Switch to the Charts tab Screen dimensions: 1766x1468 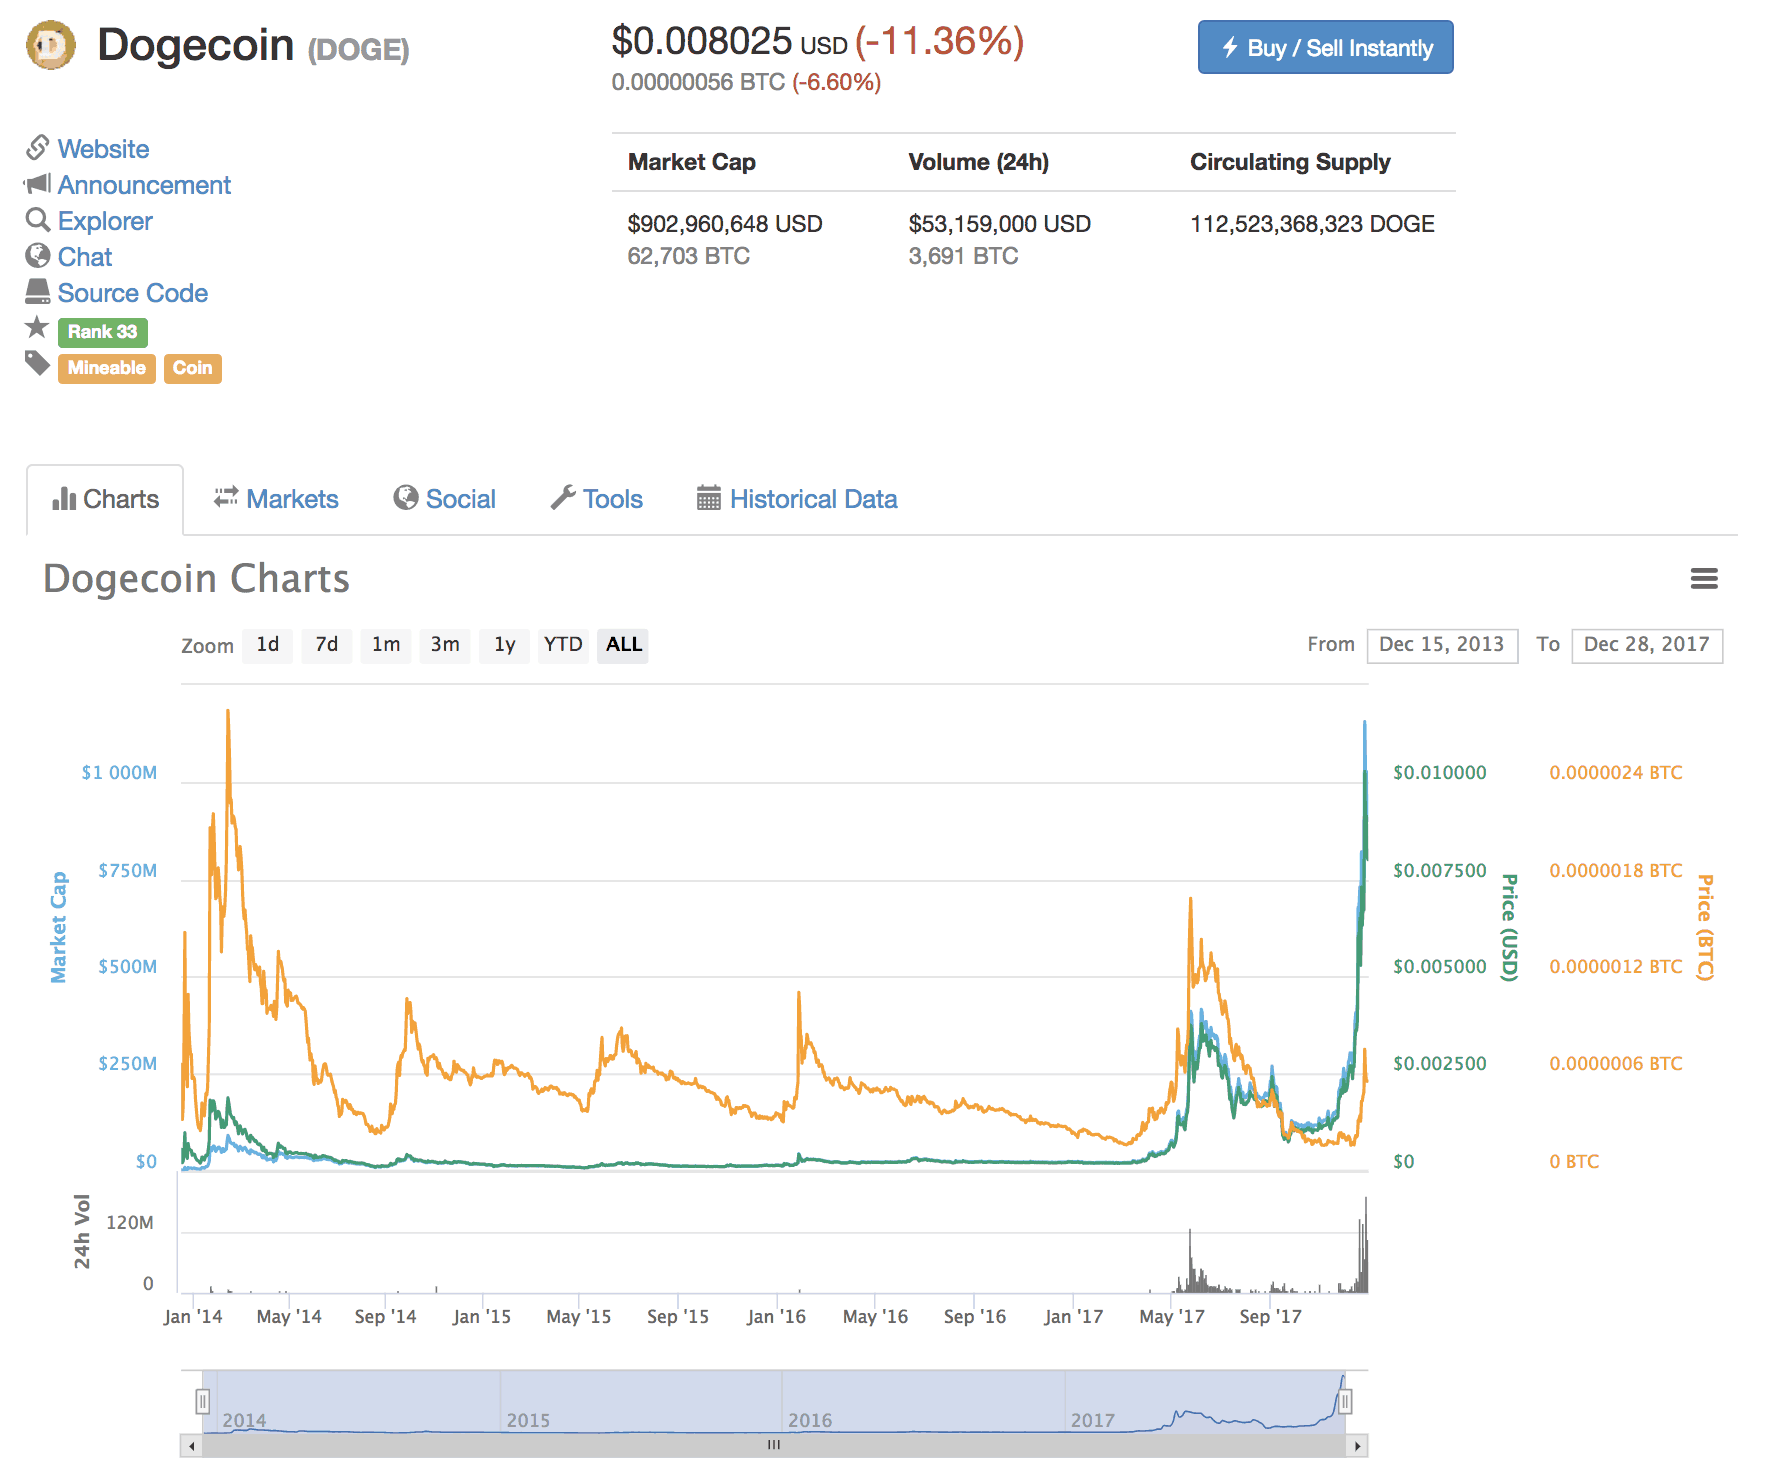coord(105,499)
